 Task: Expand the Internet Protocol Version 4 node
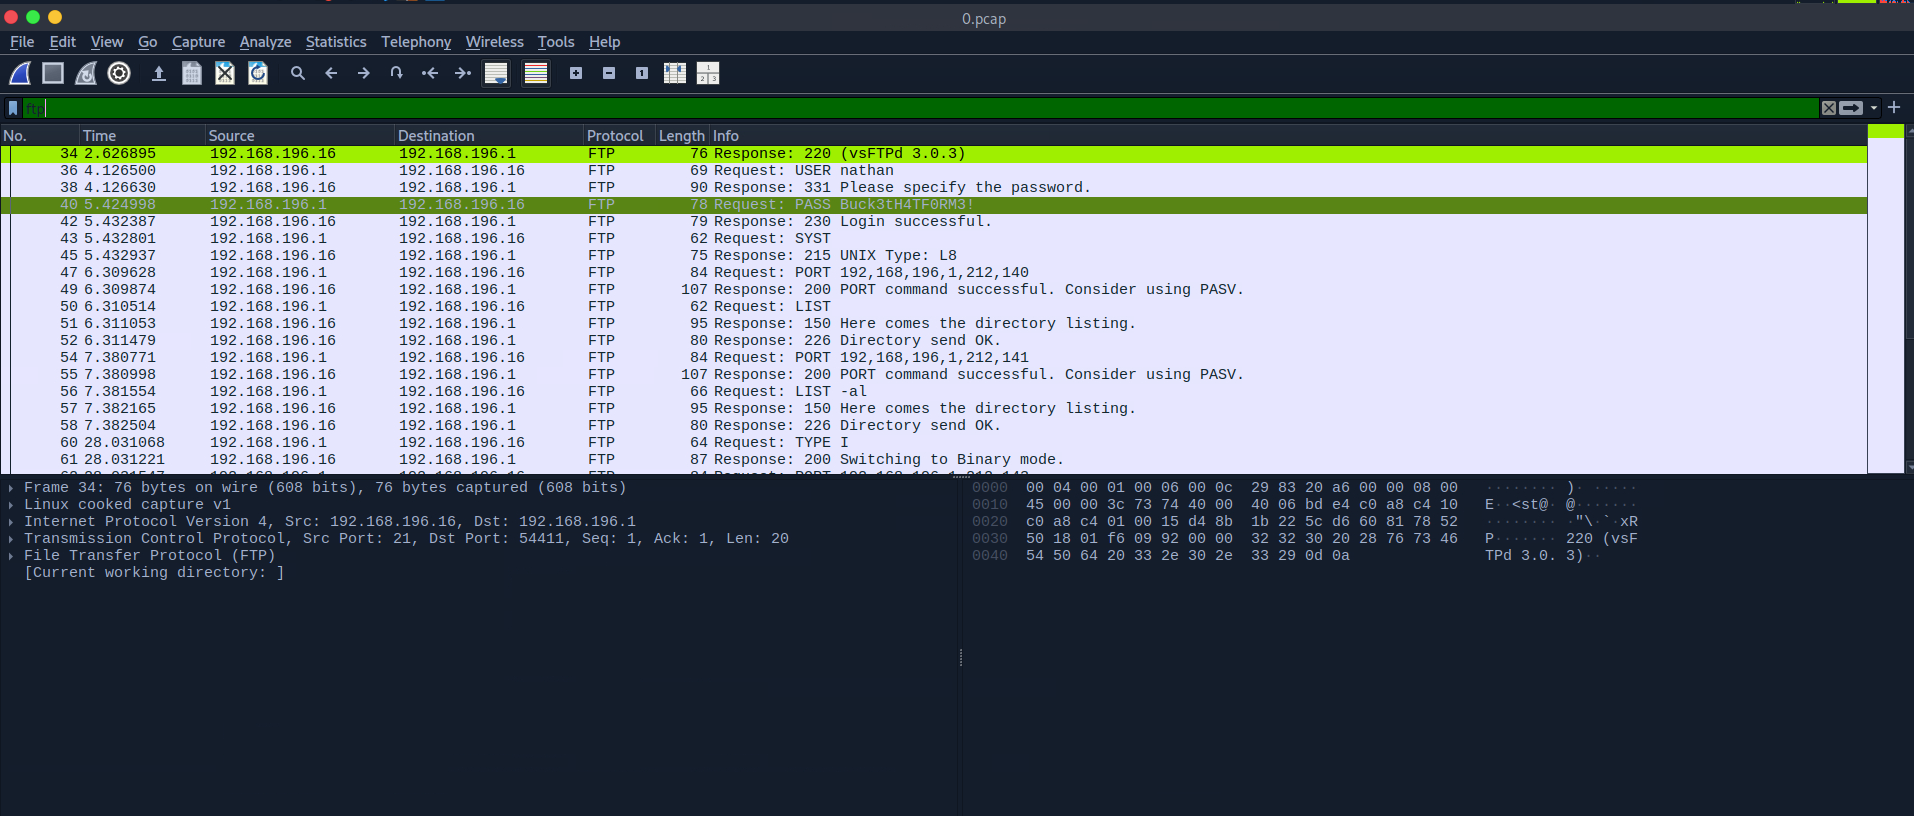click(x=11, y=522)
